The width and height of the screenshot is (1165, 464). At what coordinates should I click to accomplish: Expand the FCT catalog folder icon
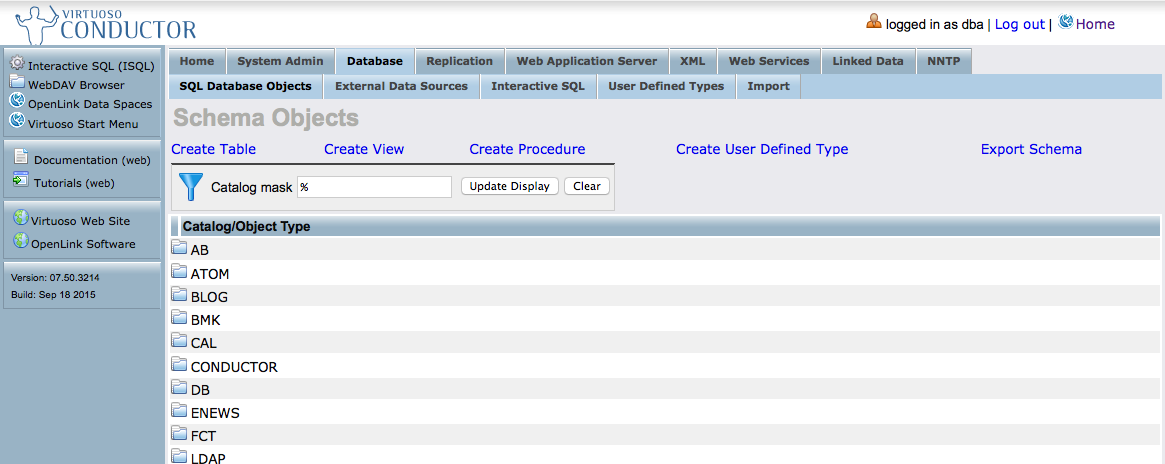pyautogui.click(x=179, y=434)
